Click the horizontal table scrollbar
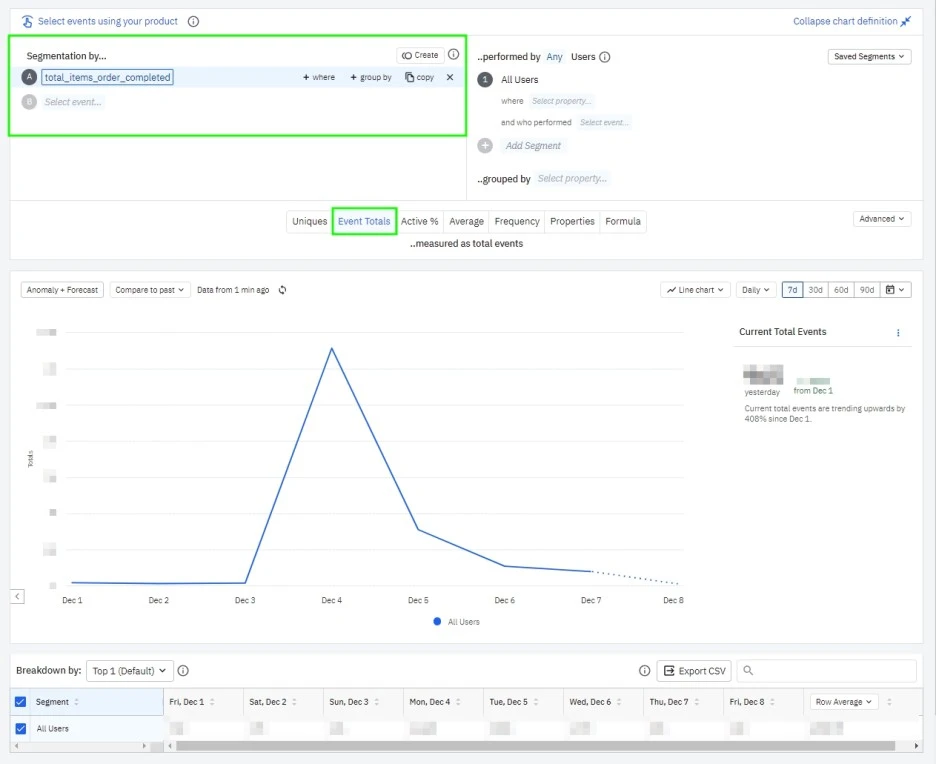Screen dimensions: 936x764 click(x=535, y=745)
